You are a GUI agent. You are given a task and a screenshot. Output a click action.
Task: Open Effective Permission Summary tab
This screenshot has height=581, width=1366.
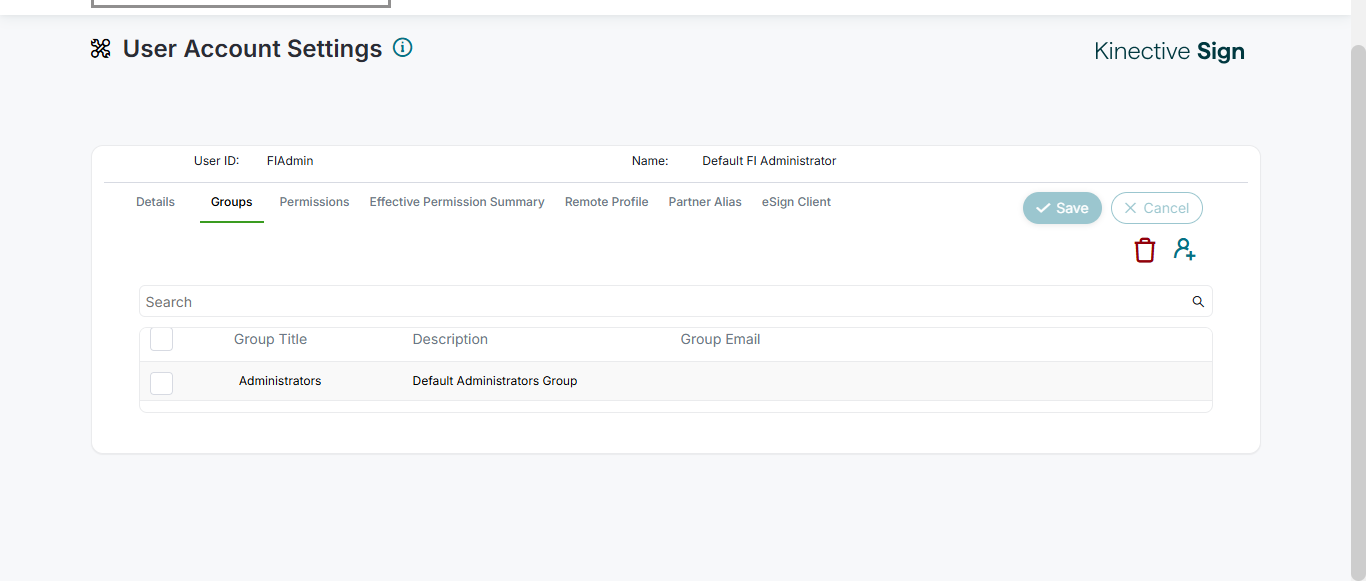(457, 202)
